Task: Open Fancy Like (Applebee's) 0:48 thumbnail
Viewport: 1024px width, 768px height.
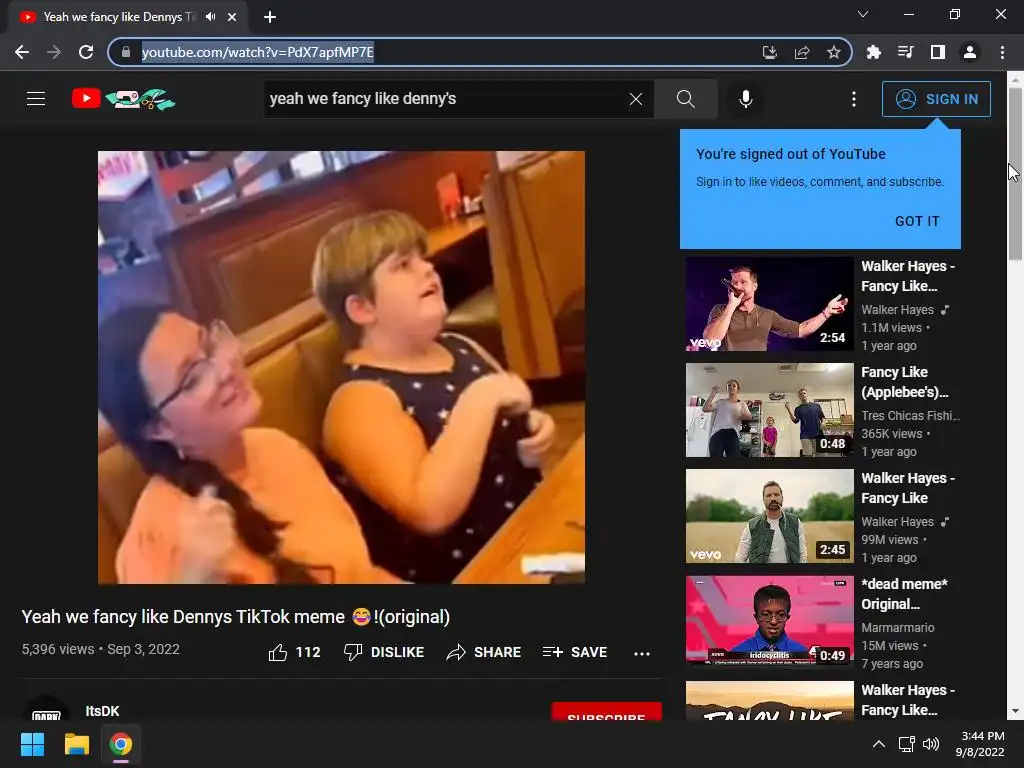Action: 769,409
